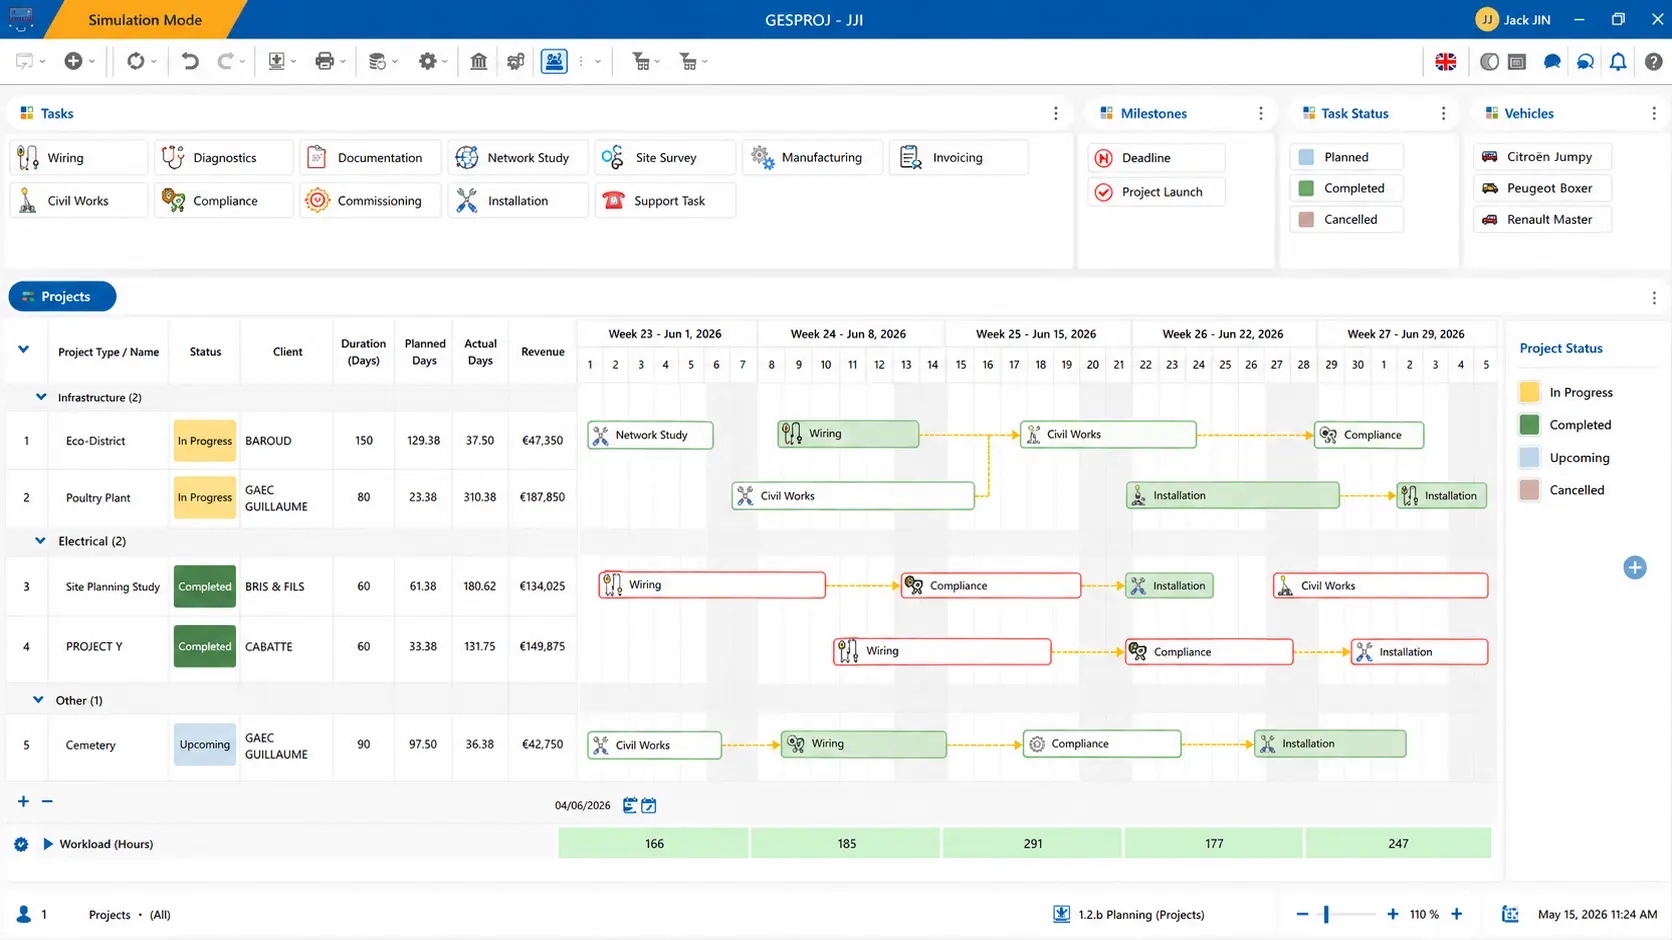This screenshot has width=1672, height=940.
Task: Open workload settings gear icon
Action: 21,844
